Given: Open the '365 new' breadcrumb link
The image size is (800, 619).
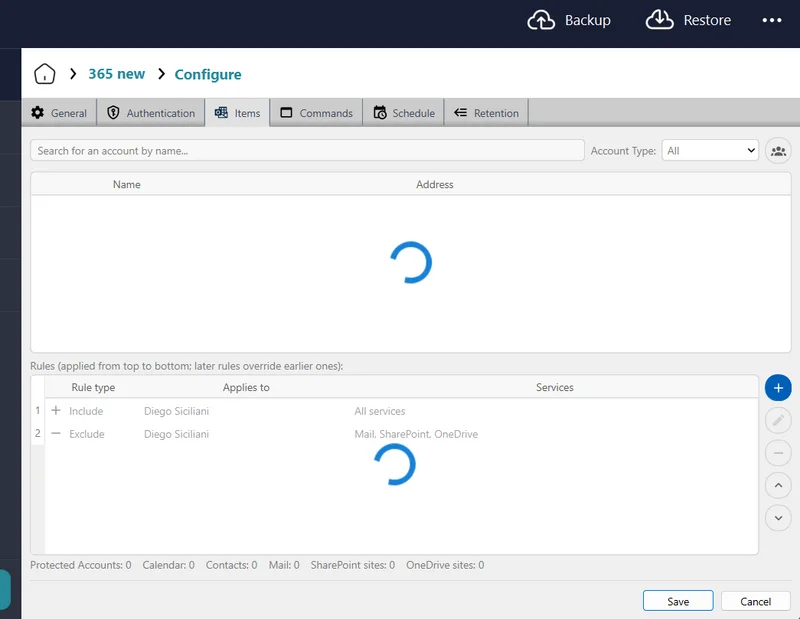Looking at the screenshot, I should [116, 74].
